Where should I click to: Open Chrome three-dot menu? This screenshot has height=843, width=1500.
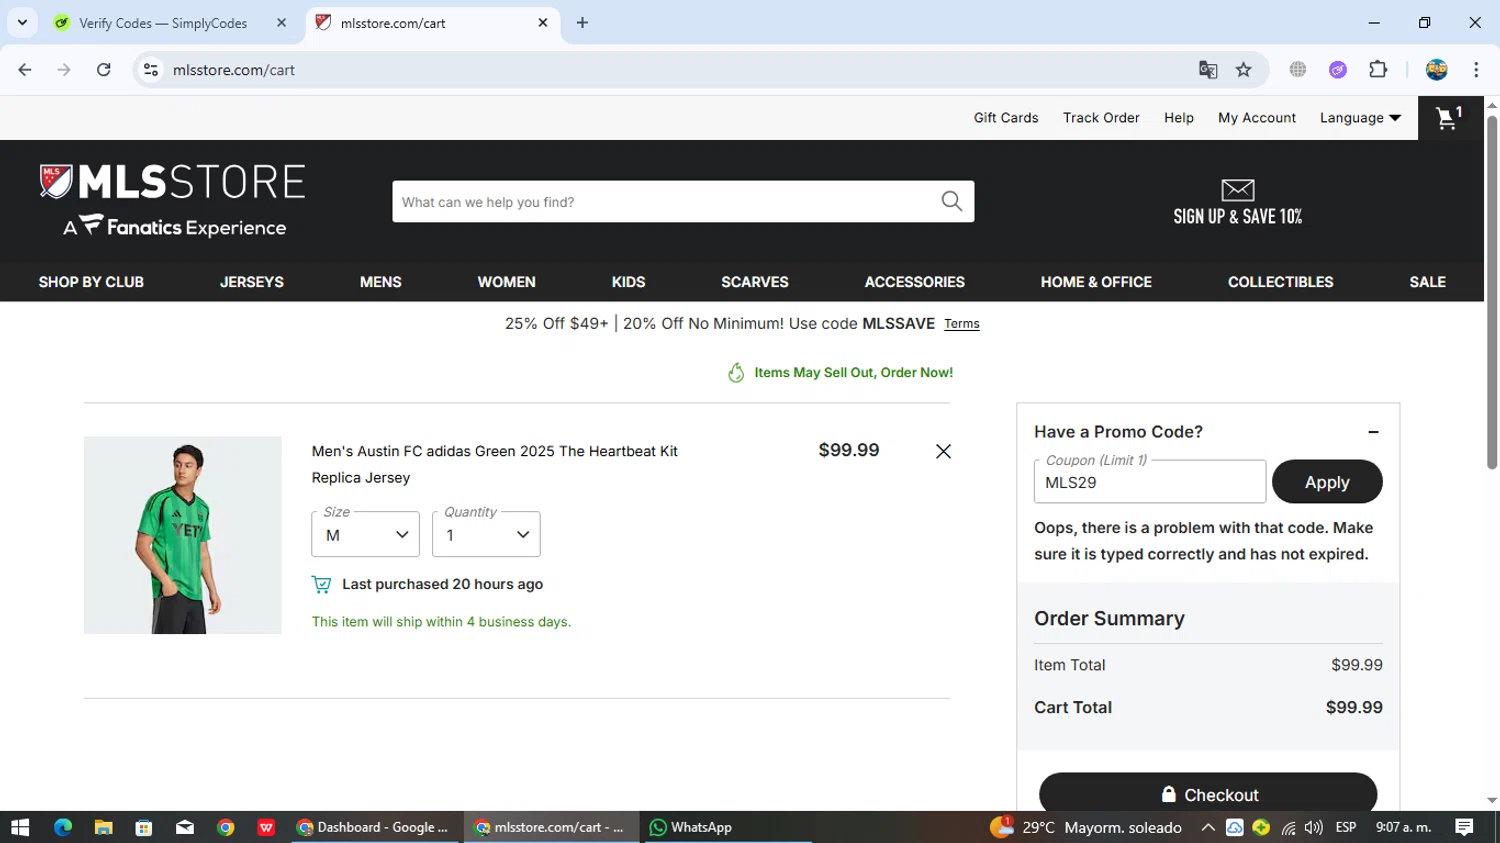click(1476, 70)
